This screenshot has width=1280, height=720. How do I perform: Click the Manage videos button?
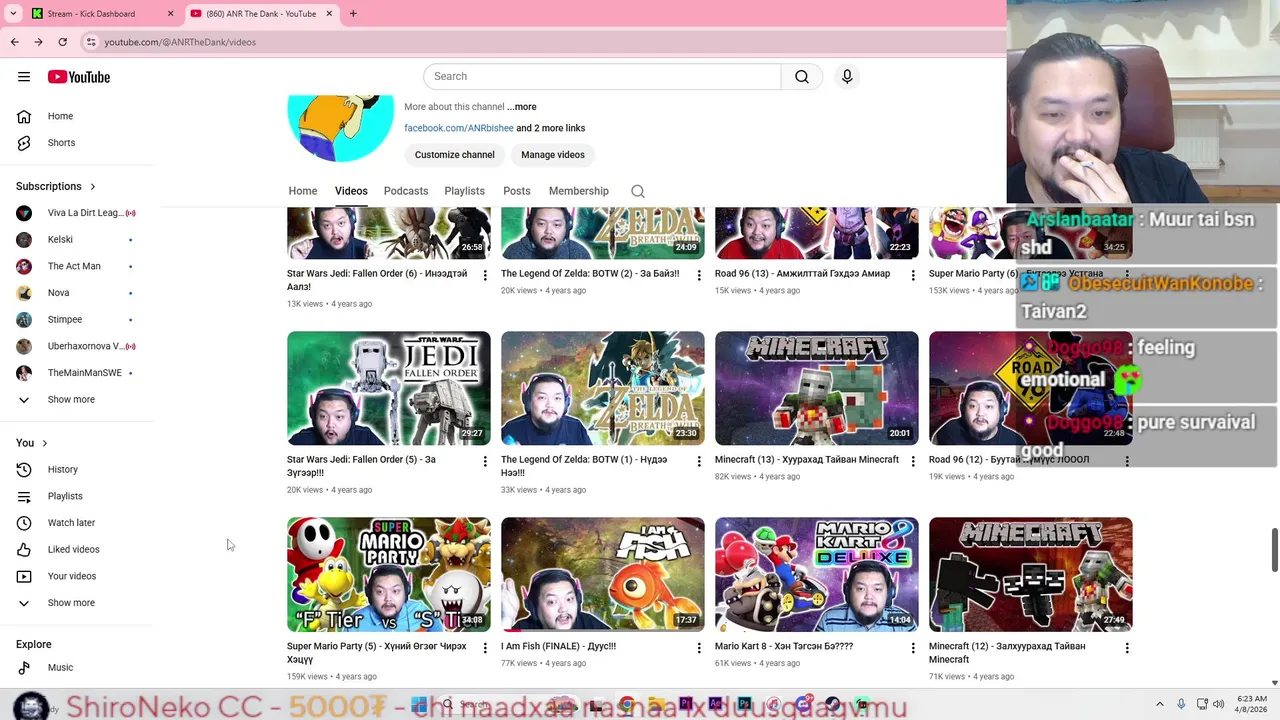(553, 155)
